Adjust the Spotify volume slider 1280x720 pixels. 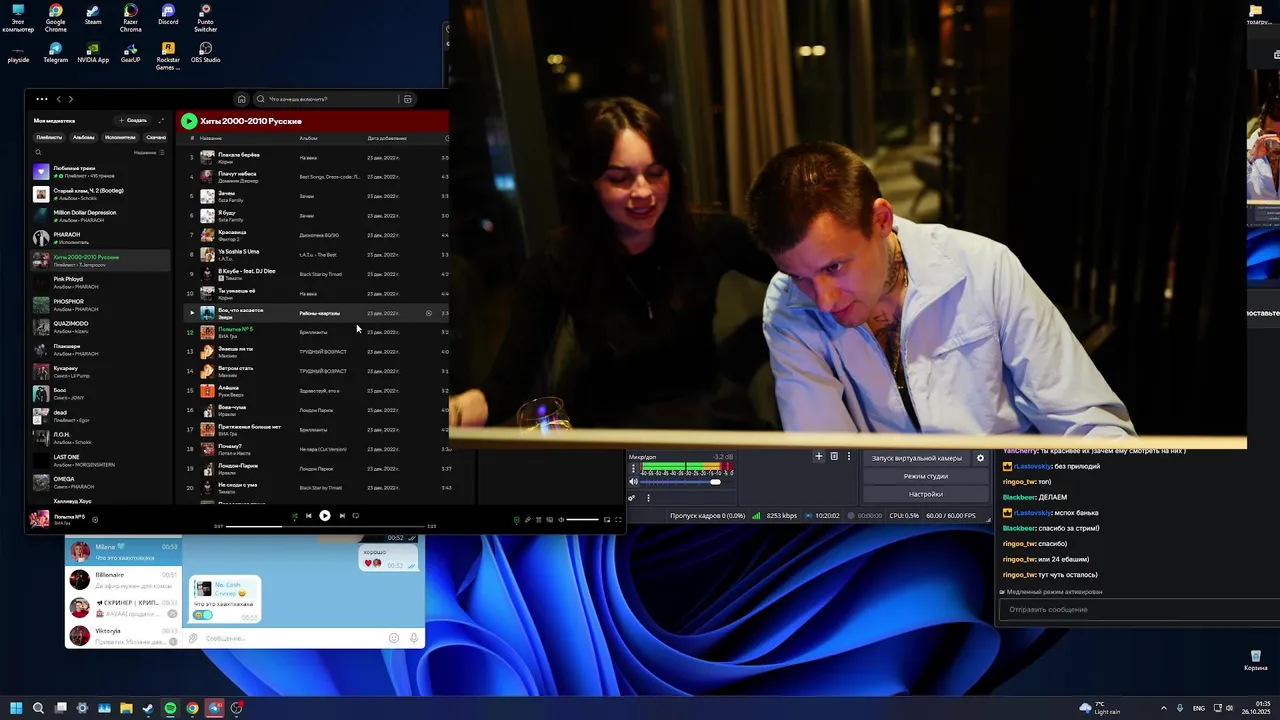(x=582, y=520)
